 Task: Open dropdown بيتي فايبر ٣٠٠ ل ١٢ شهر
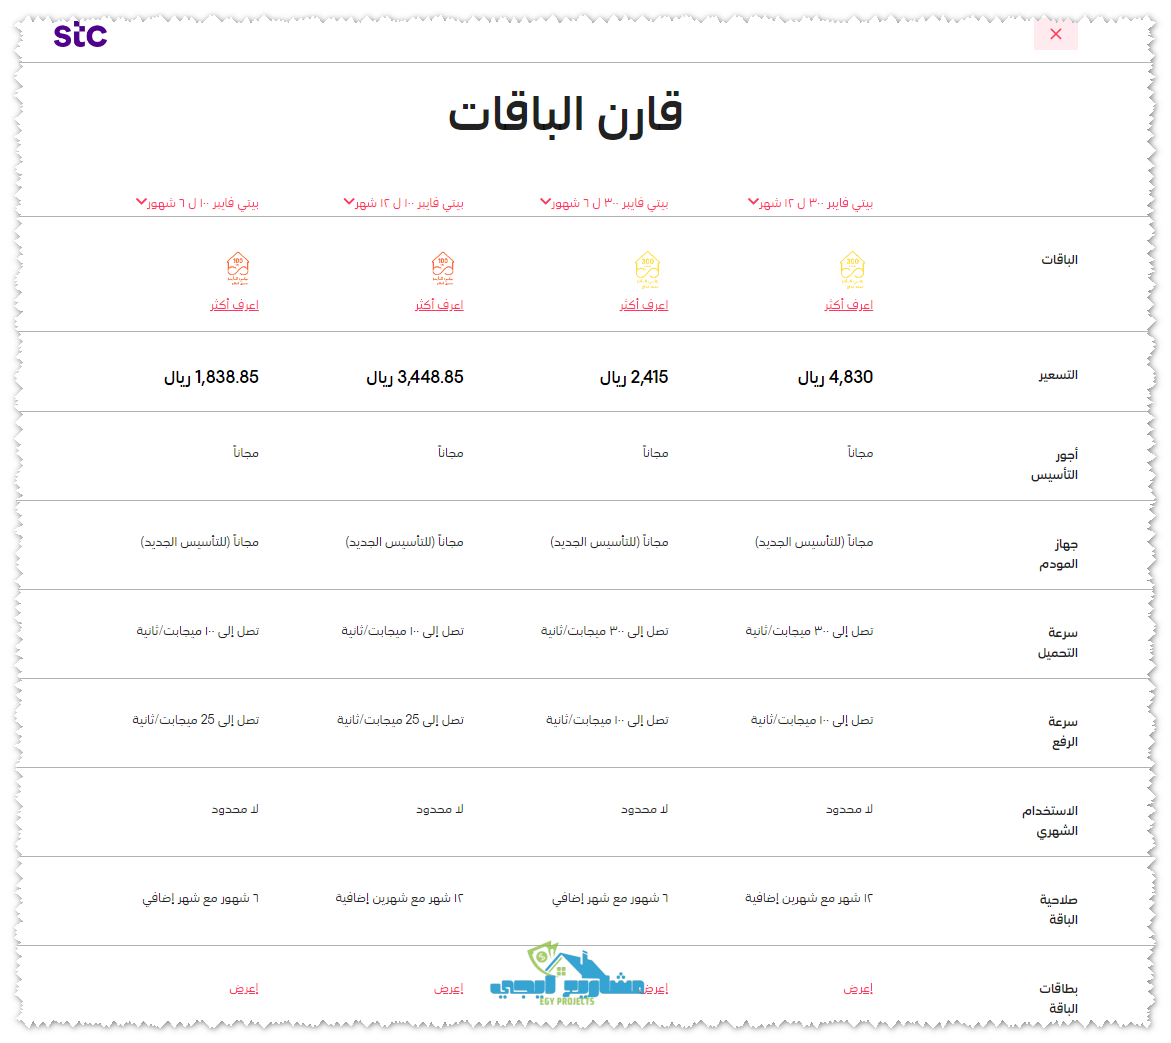811,202
